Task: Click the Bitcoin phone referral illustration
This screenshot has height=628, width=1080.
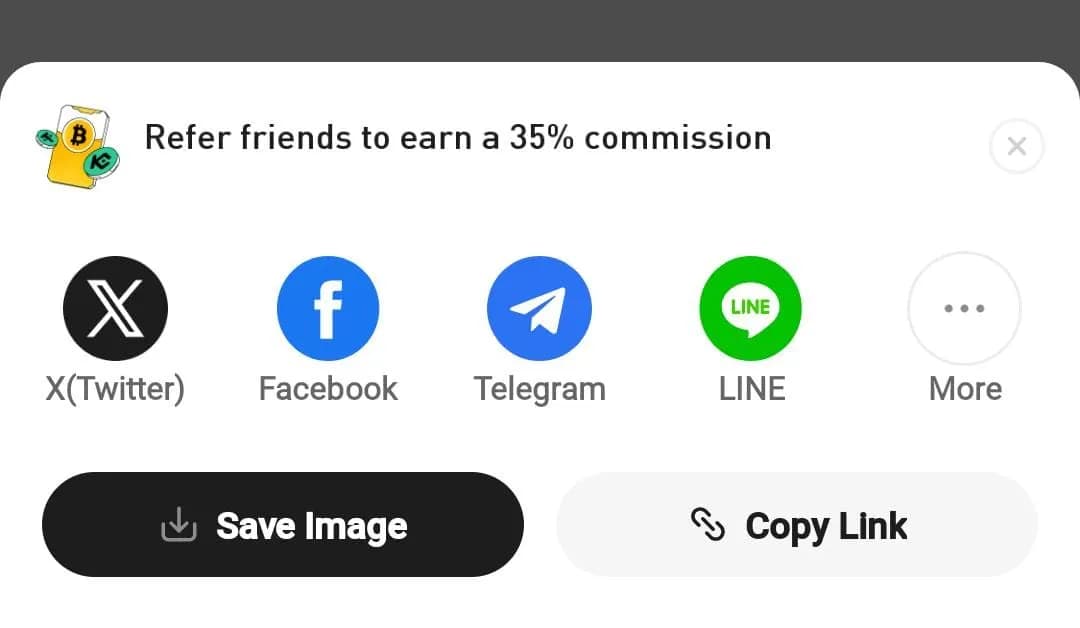Action: tap(78, 145)
